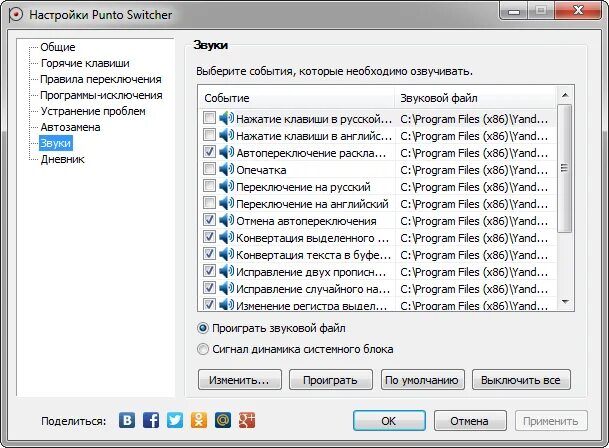Click scrollbar up arrow in events list

[x=565, y=95]
